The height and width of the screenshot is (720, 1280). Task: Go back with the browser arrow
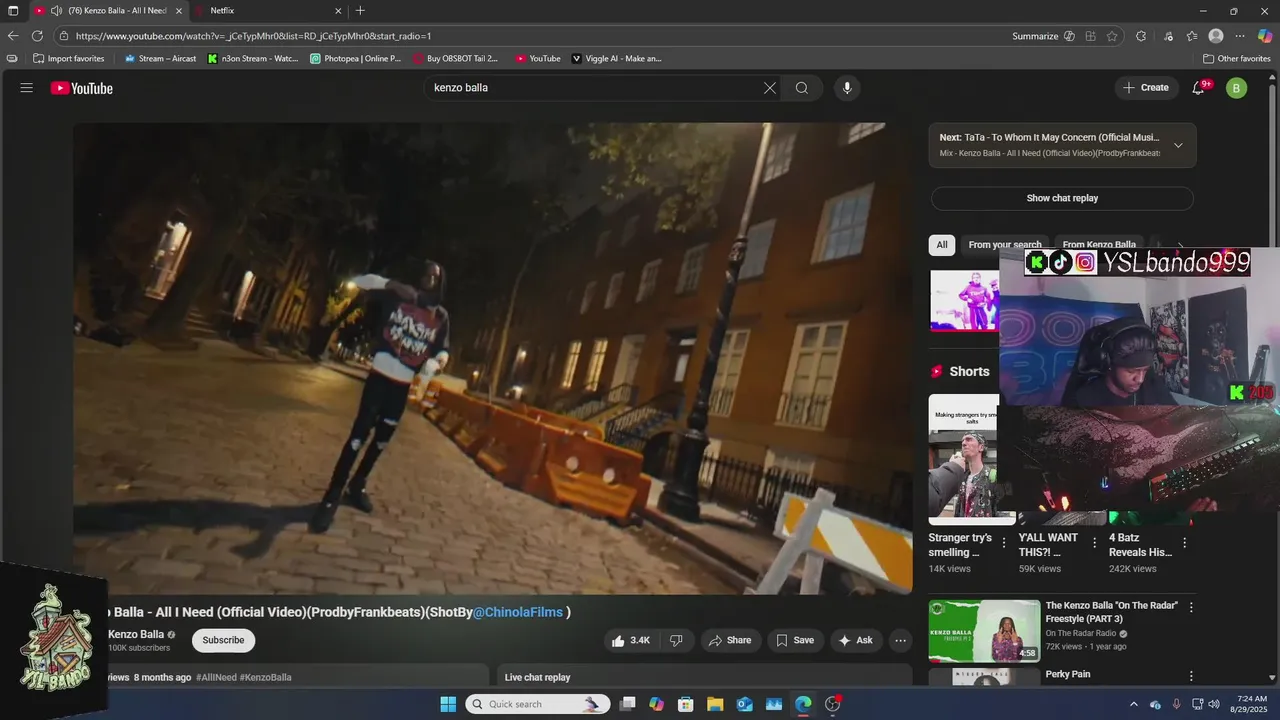pos(13,36)
